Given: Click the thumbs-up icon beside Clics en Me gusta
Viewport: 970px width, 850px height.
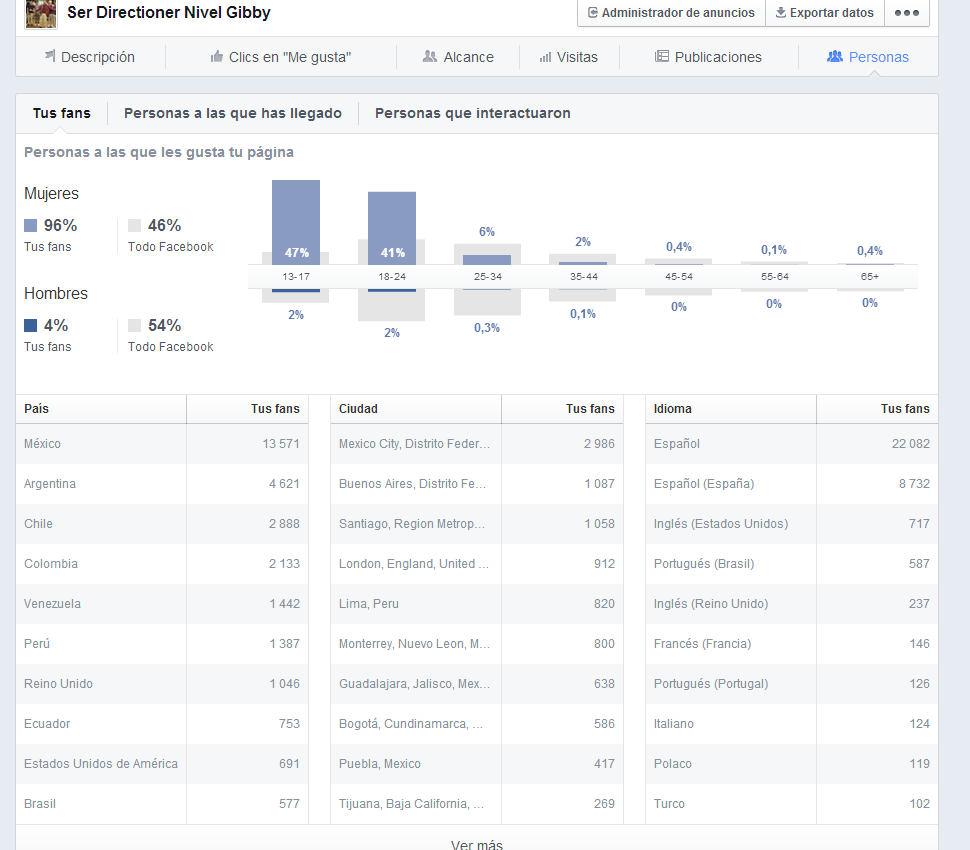Looking at the screenshot, I should (x=217, y=57).
